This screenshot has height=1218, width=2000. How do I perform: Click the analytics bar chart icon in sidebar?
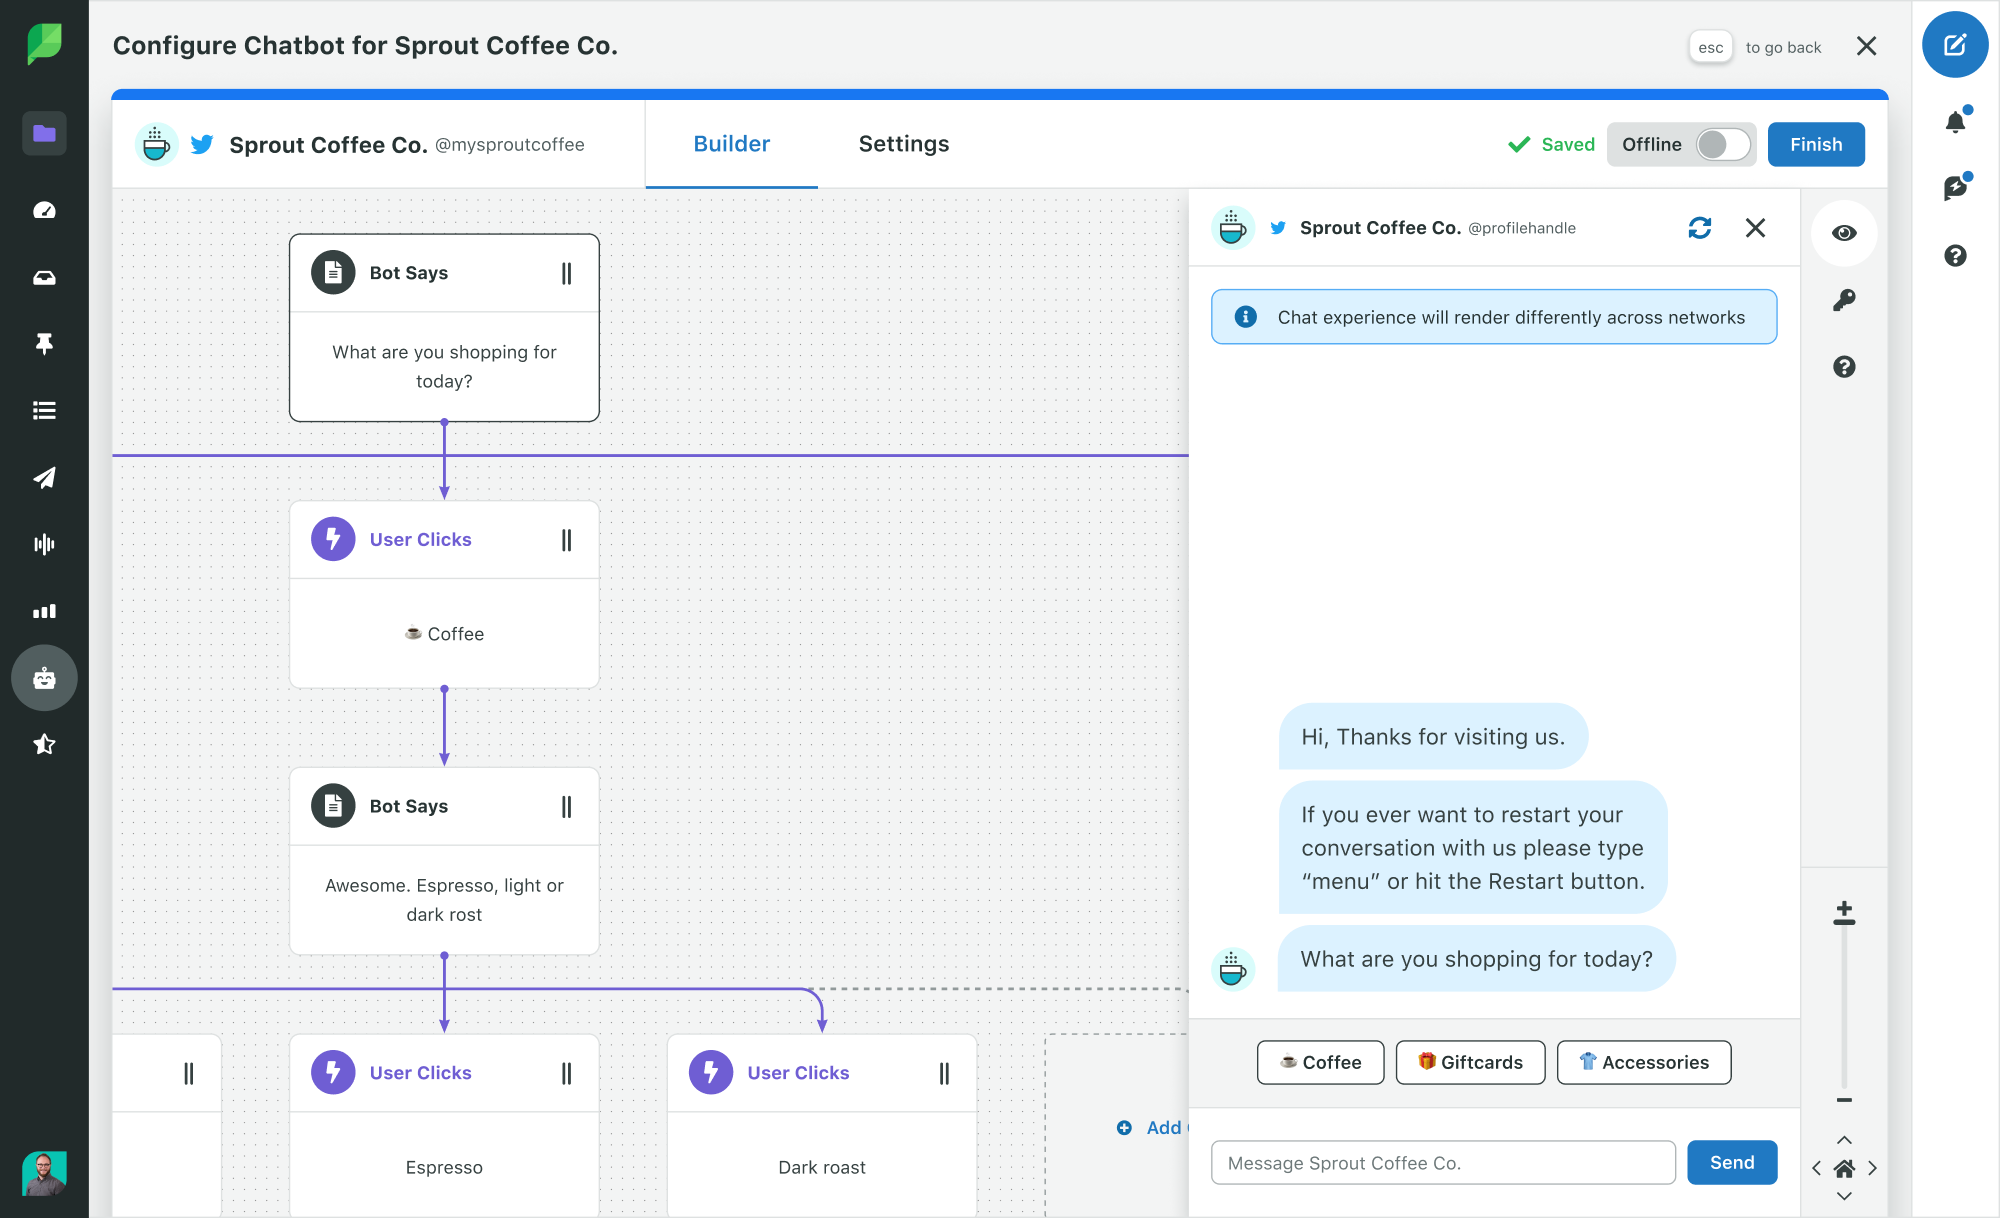[x=43, y=611]
